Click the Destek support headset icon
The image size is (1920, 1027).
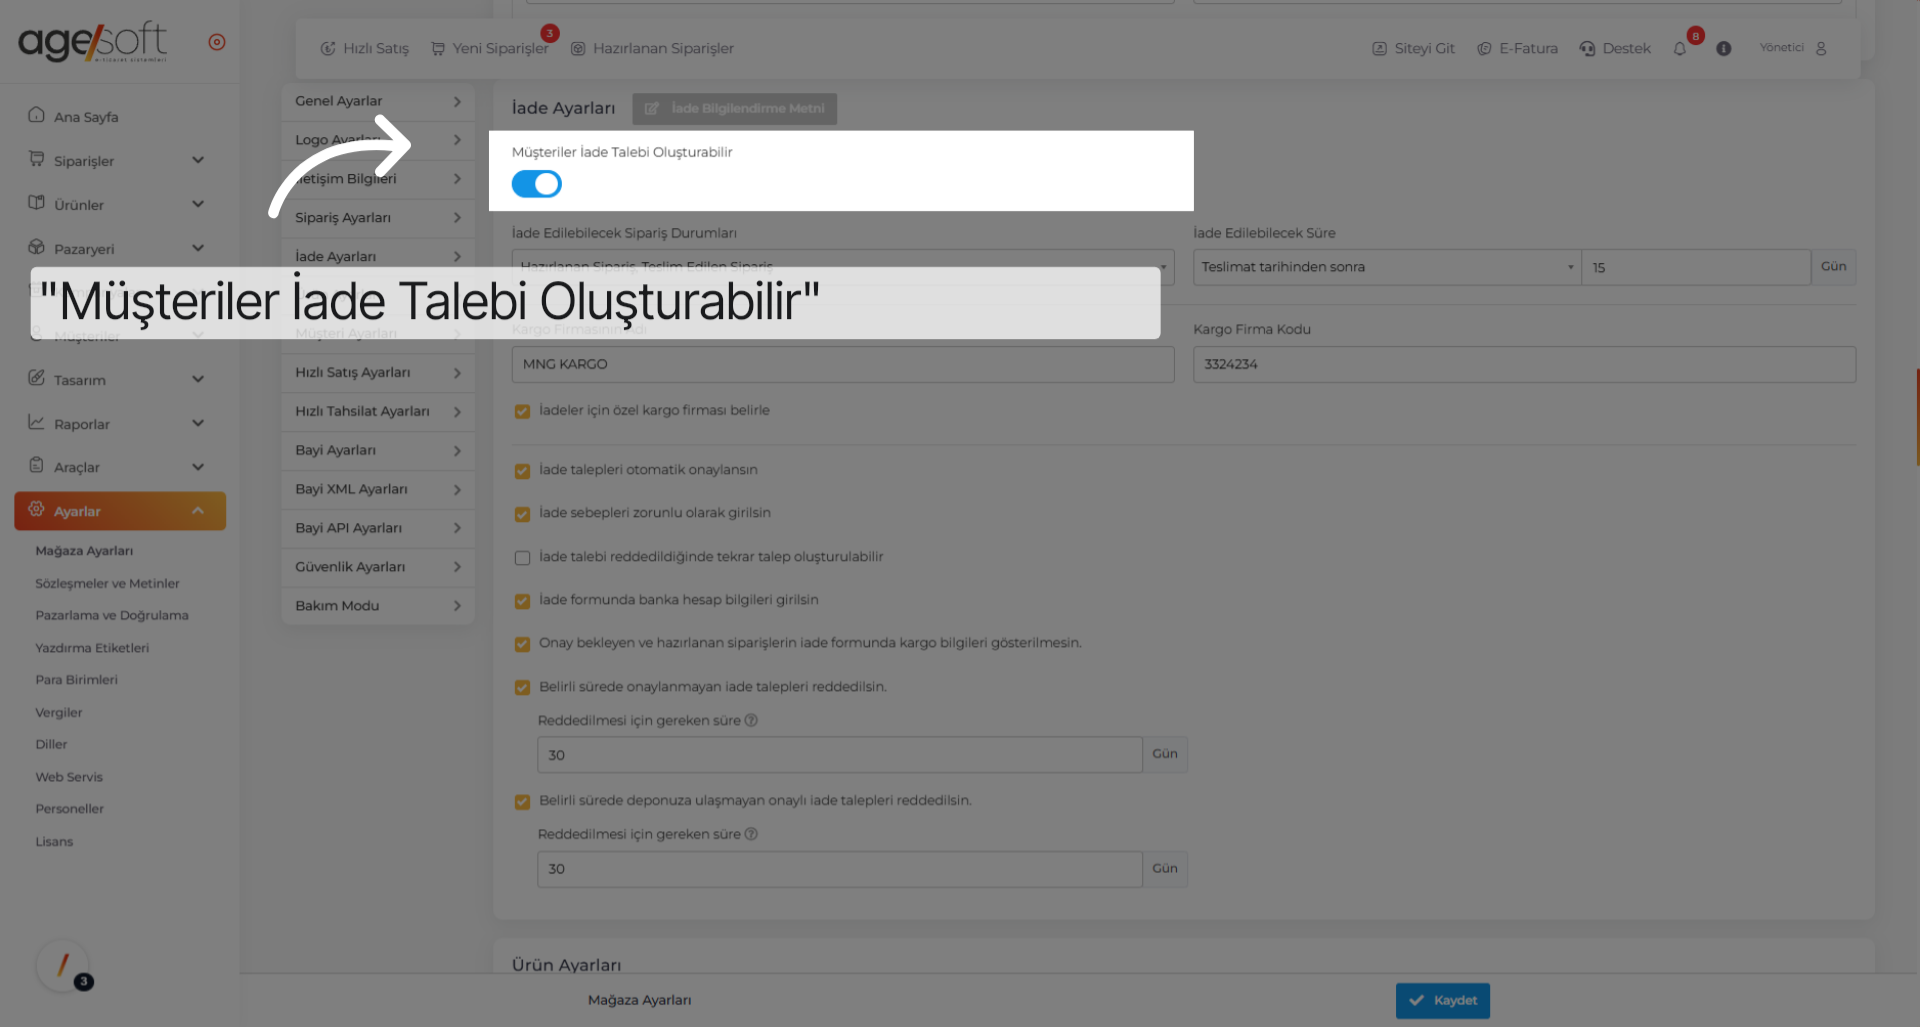pyautogui.click(x=1589, y=48)
